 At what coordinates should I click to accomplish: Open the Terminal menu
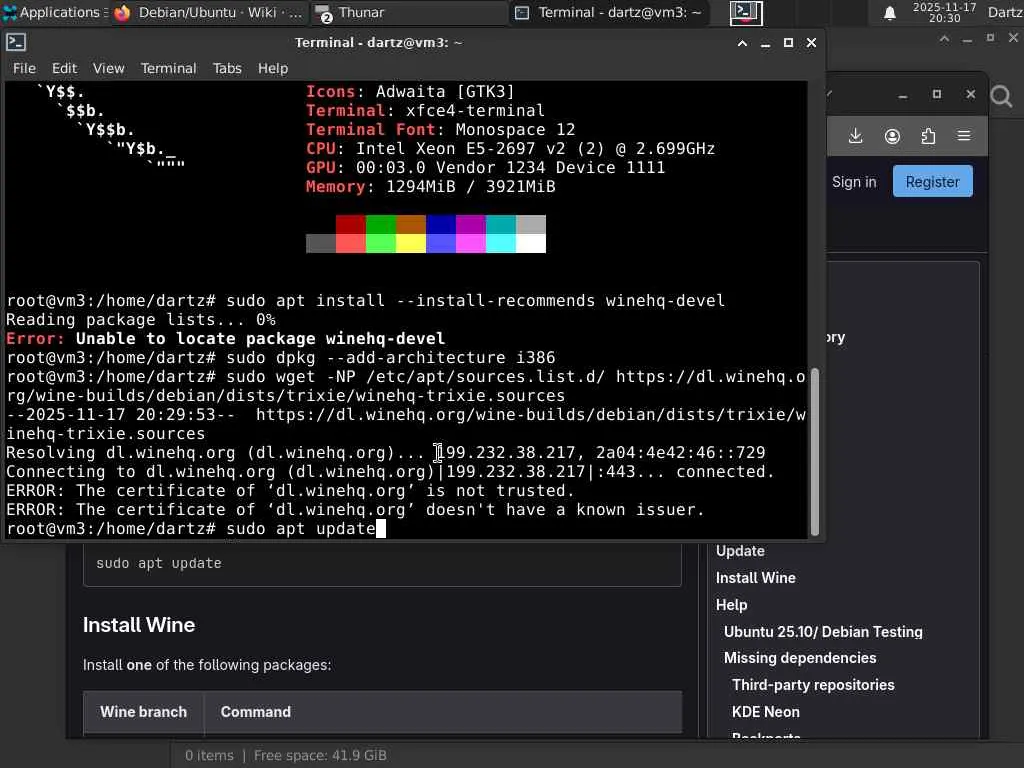tap(168, 69)
